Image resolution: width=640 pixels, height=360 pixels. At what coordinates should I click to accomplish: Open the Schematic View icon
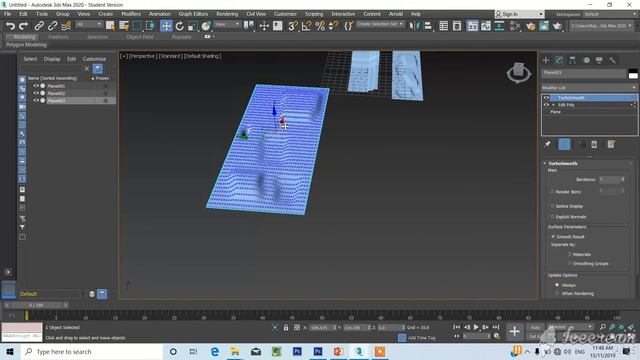click(x=499, y=26)
